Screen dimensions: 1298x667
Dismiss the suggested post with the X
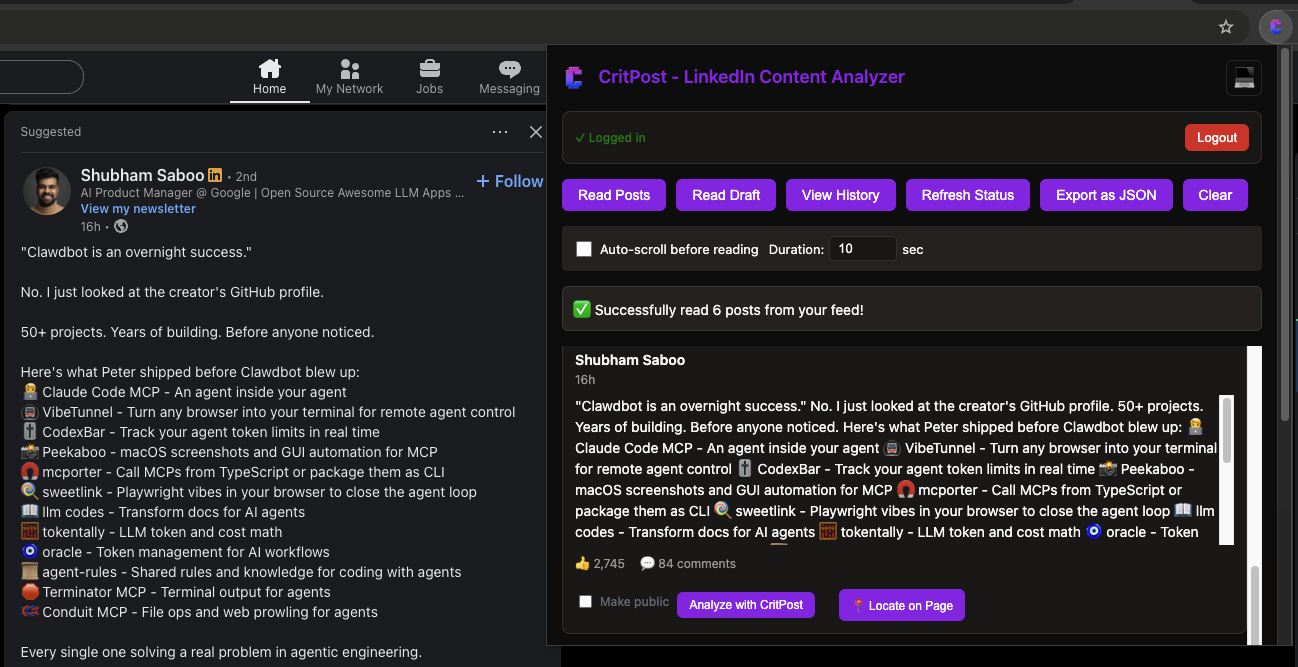[535, 131]
